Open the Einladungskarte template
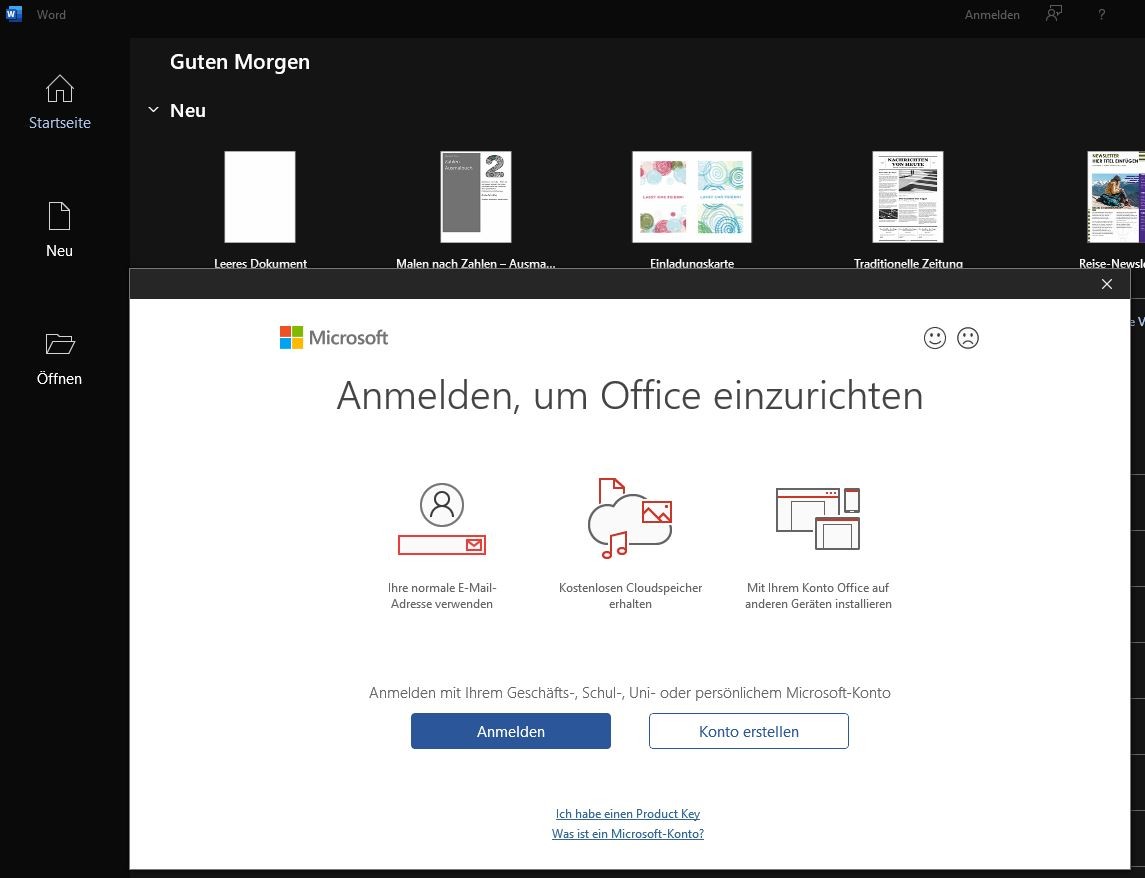This screenshot has height=878, width=1145. coord(691,197)
